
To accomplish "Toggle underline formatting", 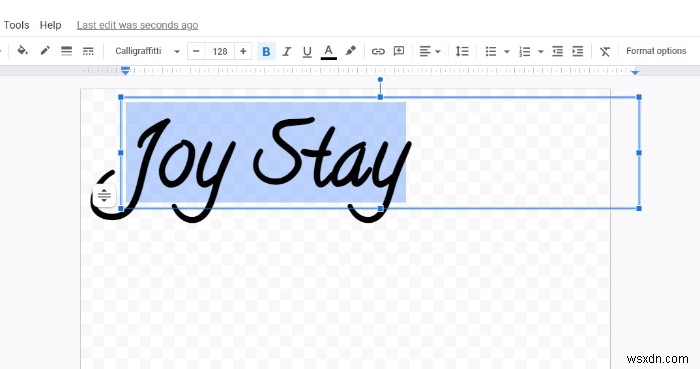I will pyautogui.click(x=307, y=51).
